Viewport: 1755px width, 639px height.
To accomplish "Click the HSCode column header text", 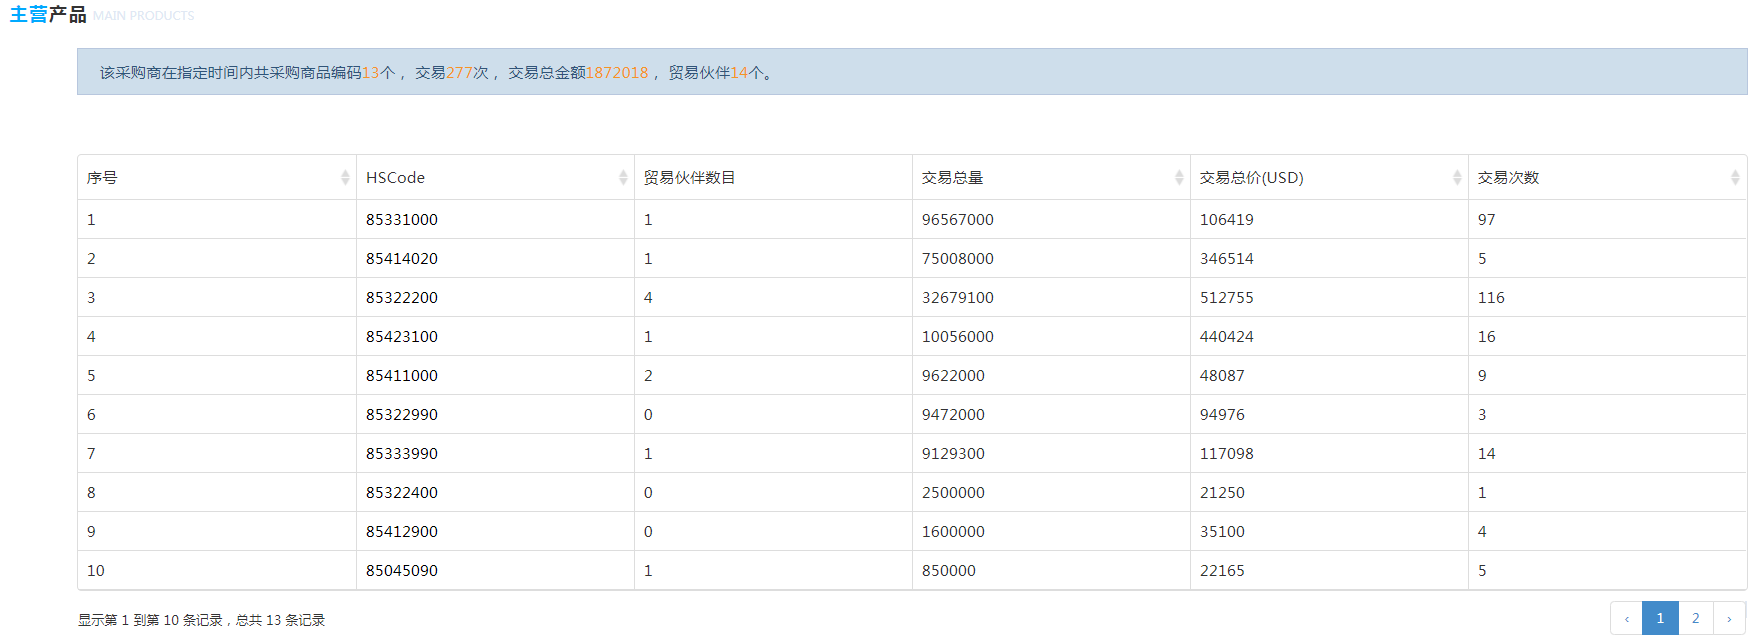I will [395, 178].
